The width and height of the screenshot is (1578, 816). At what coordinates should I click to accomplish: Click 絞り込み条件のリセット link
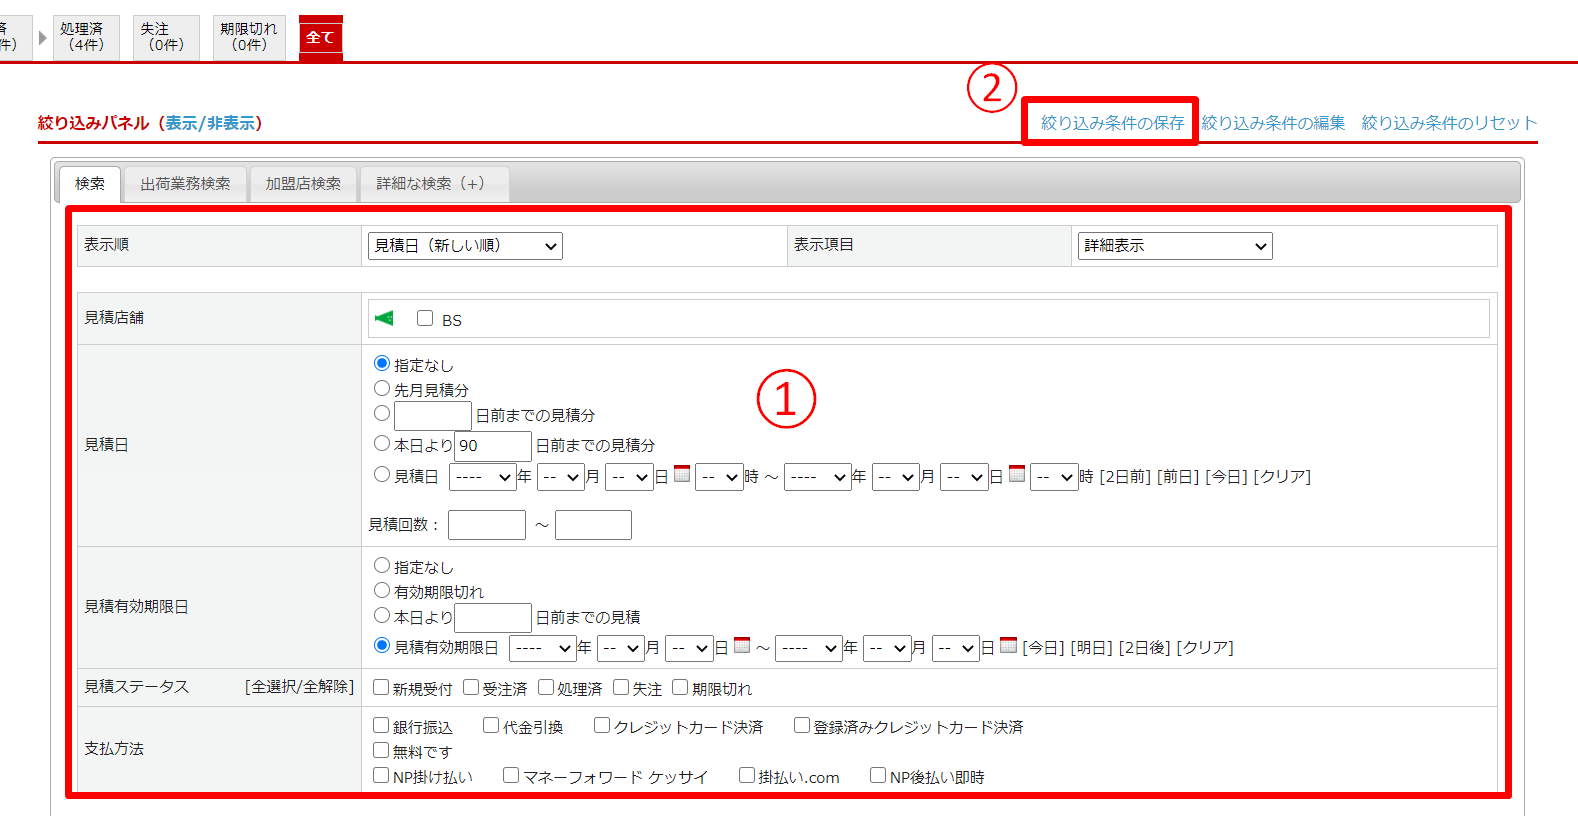coord(1448,123)
